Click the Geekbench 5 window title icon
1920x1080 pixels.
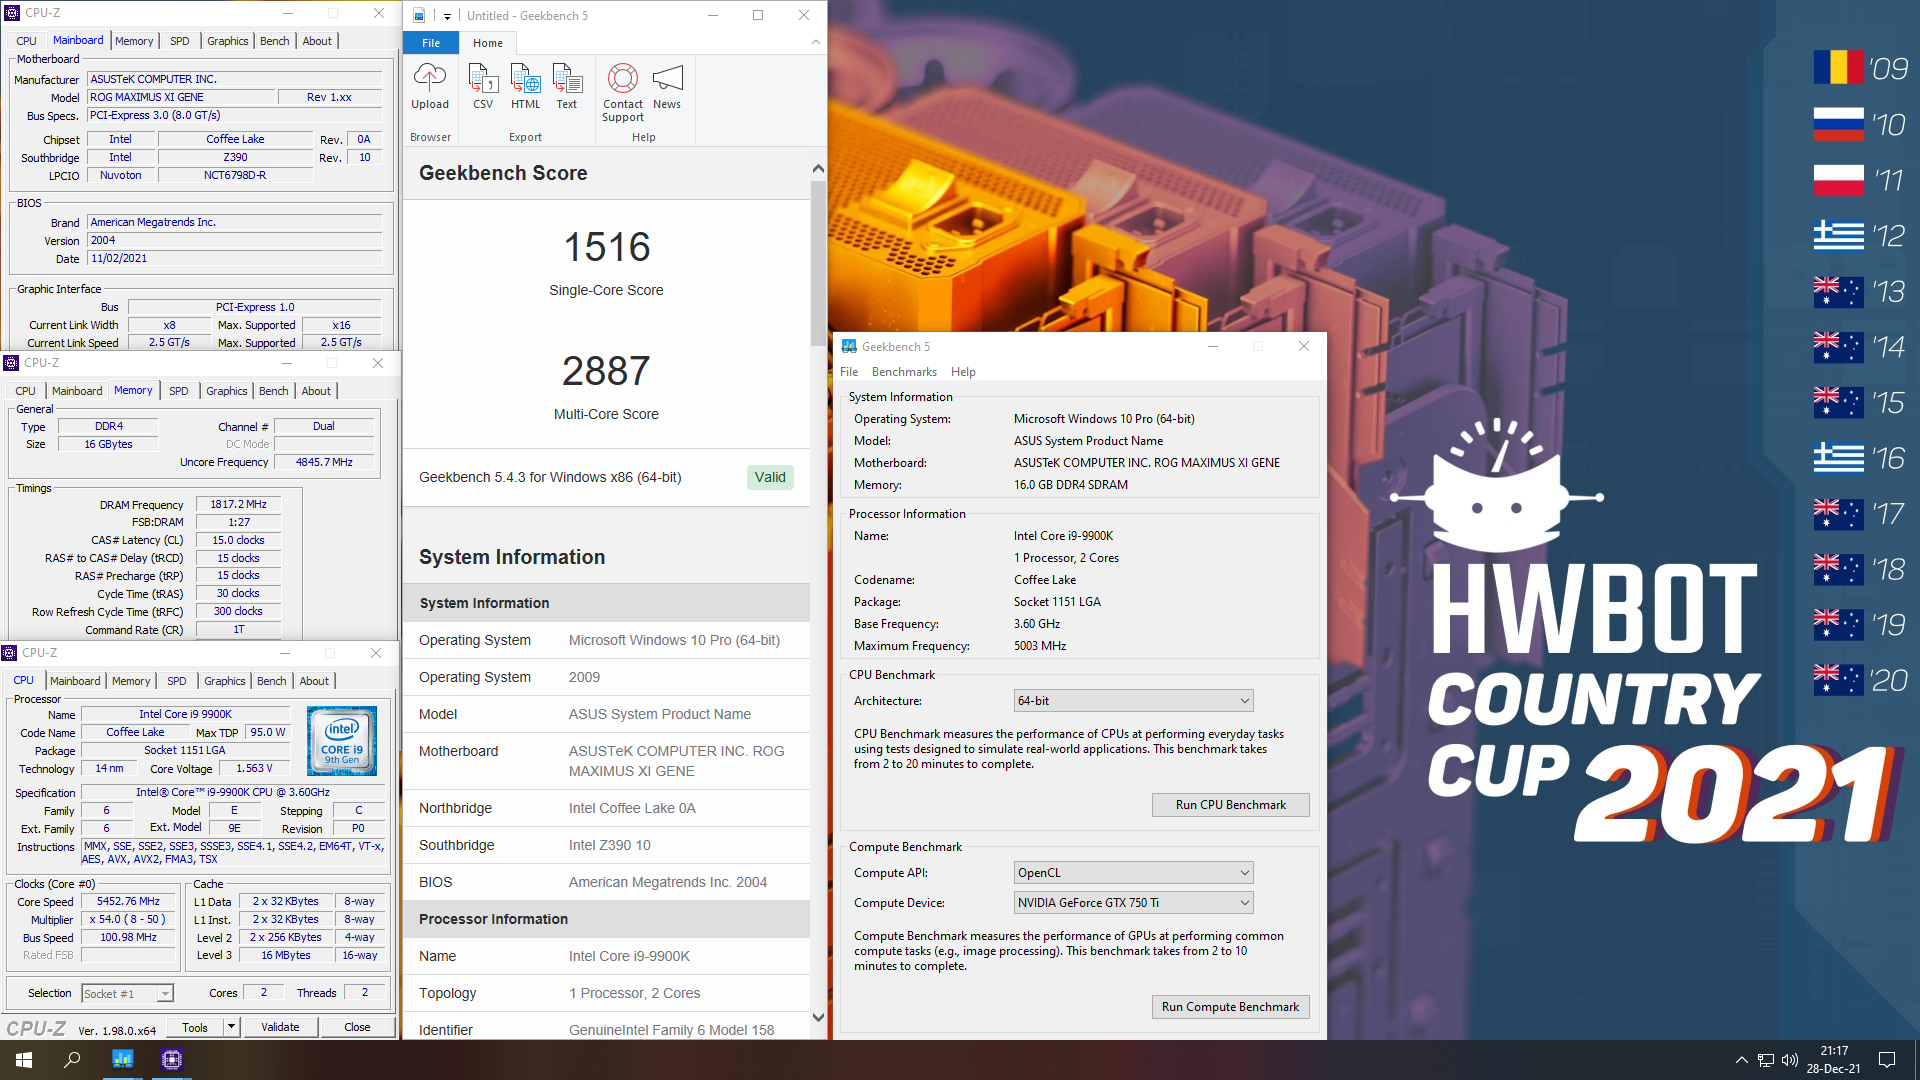point(849,346)
